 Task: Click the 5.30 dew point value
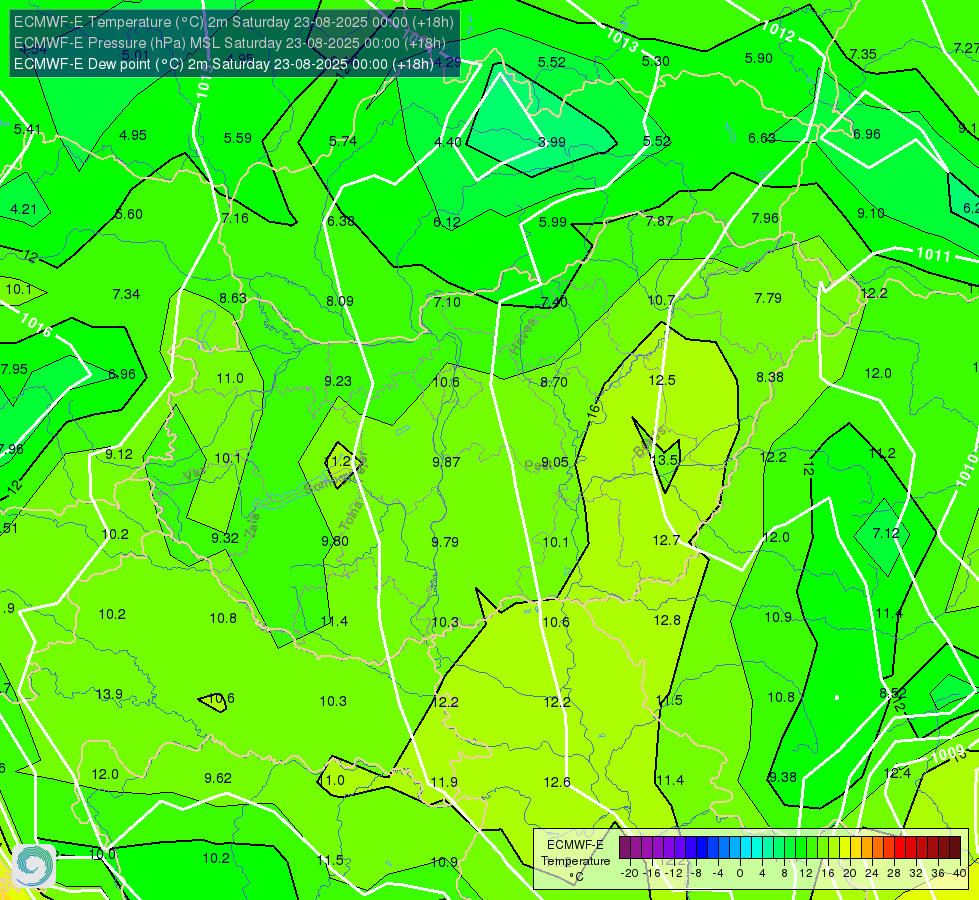656,61
